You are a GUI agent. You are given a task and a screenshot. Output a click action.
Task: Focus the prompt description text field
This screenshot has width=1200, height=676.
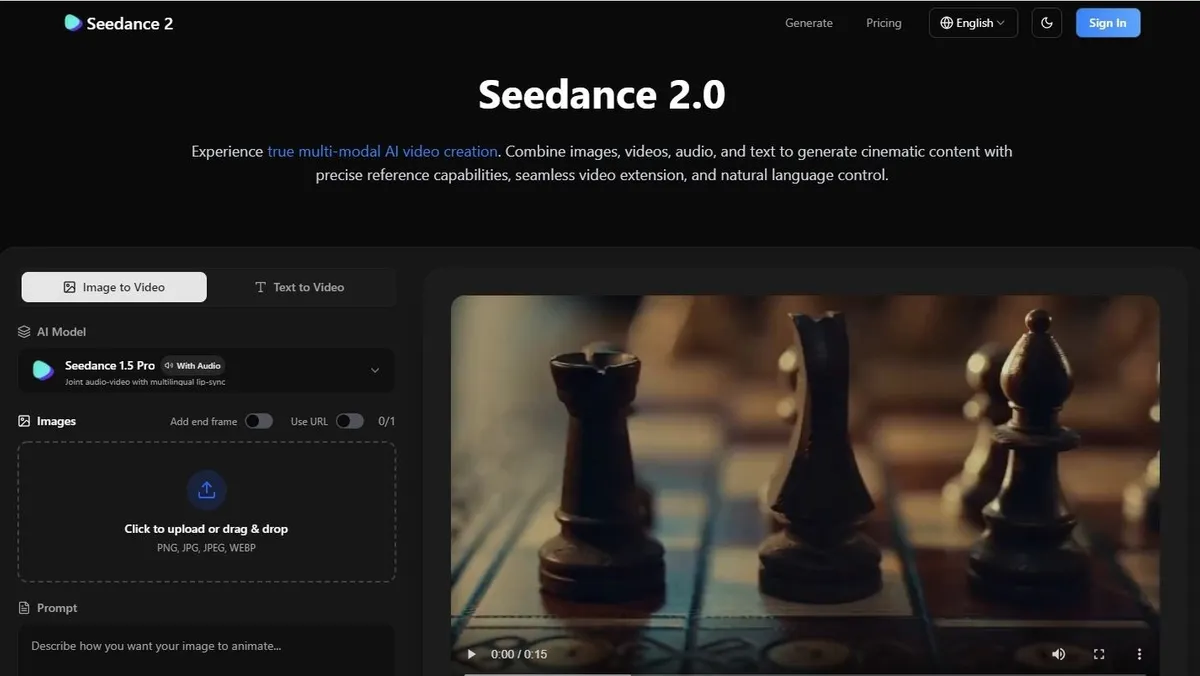click(x=206, y=647)
